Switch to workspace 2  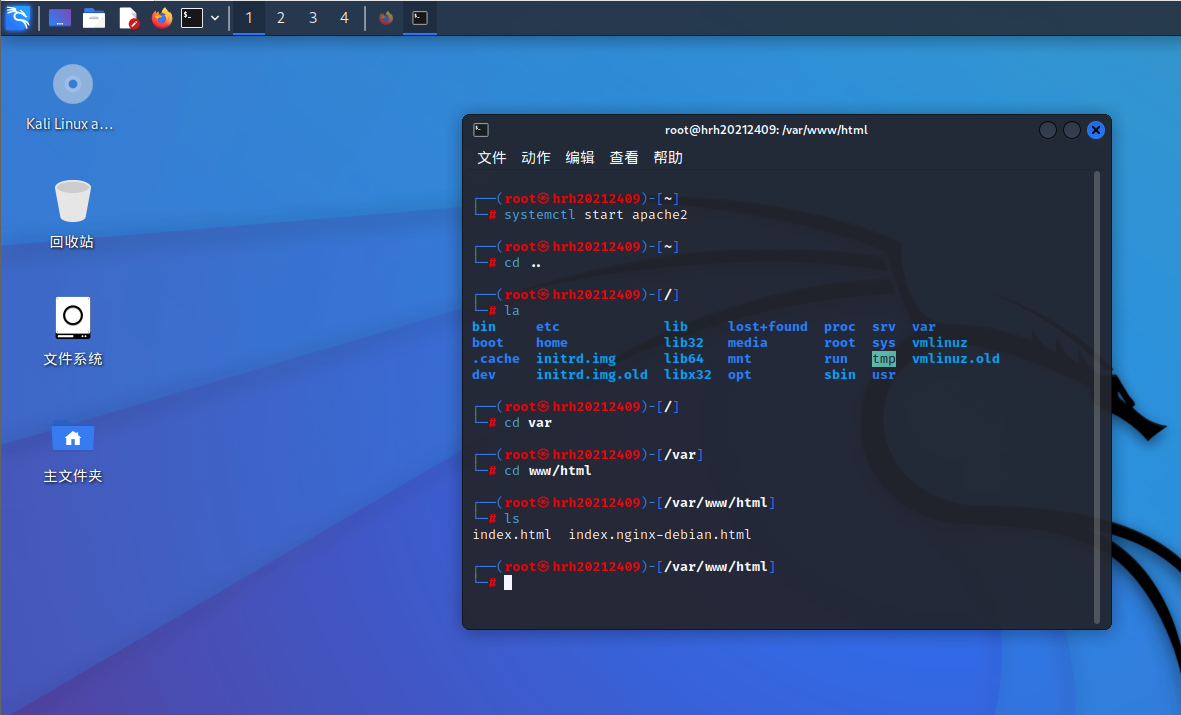click(281, 18)
